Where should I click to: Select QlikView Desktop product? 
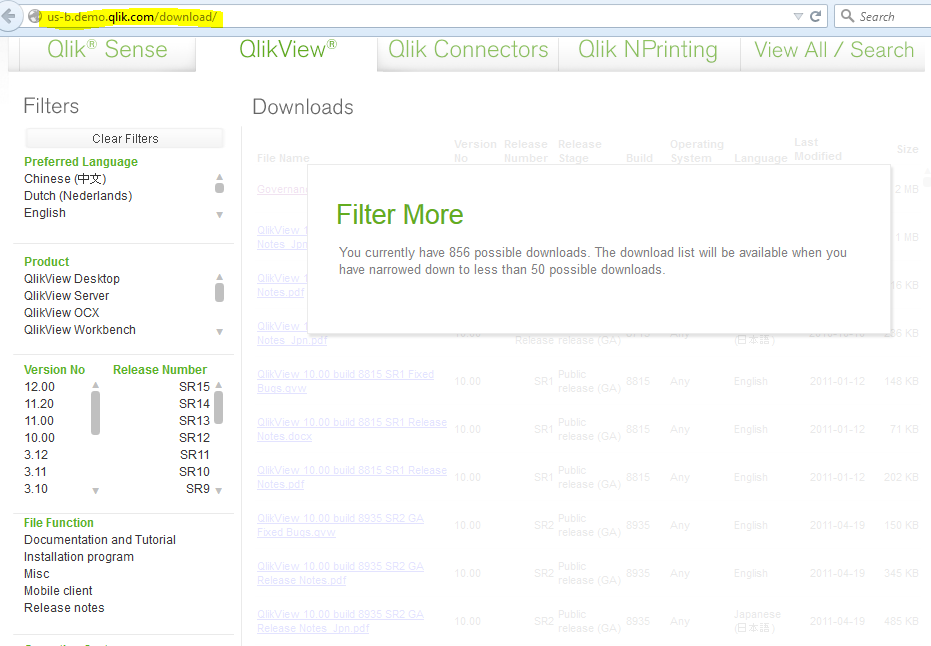[72, 278]
